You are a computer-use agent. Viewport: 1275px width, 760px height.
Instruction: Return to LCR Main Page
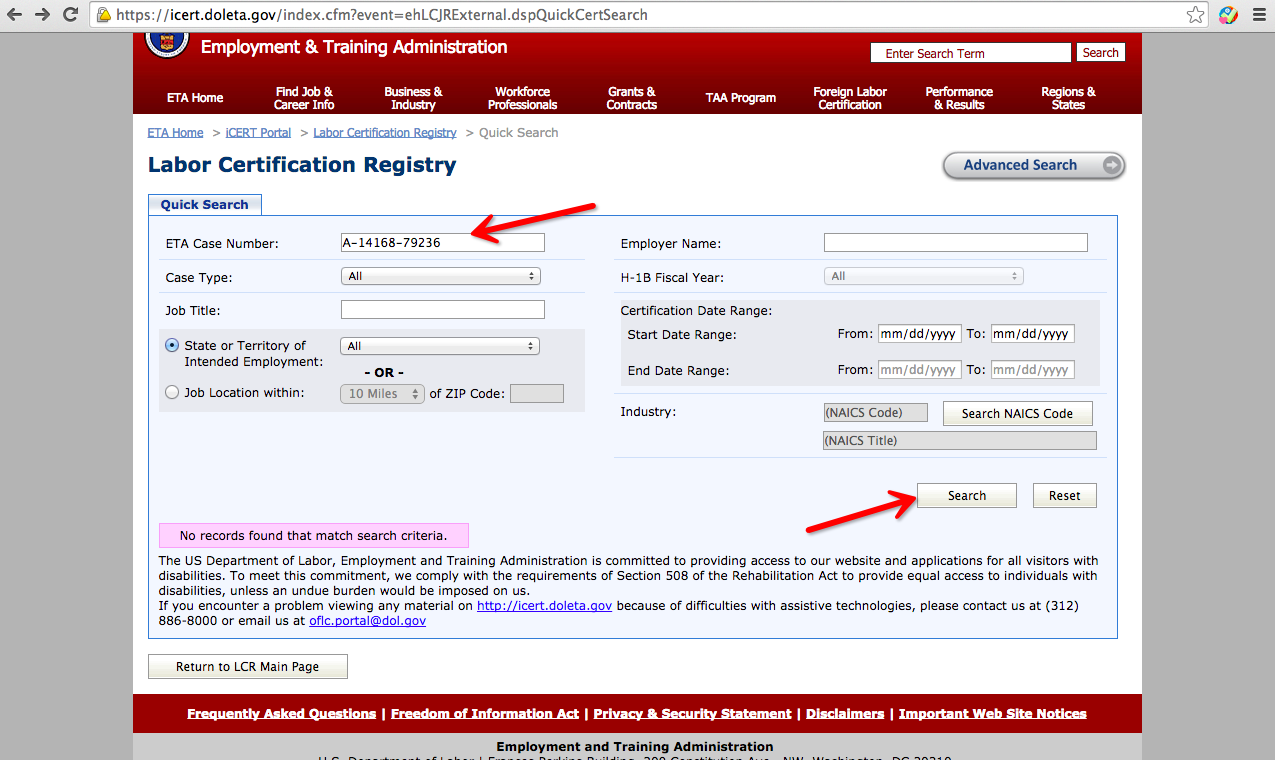[x=248, y=667]
